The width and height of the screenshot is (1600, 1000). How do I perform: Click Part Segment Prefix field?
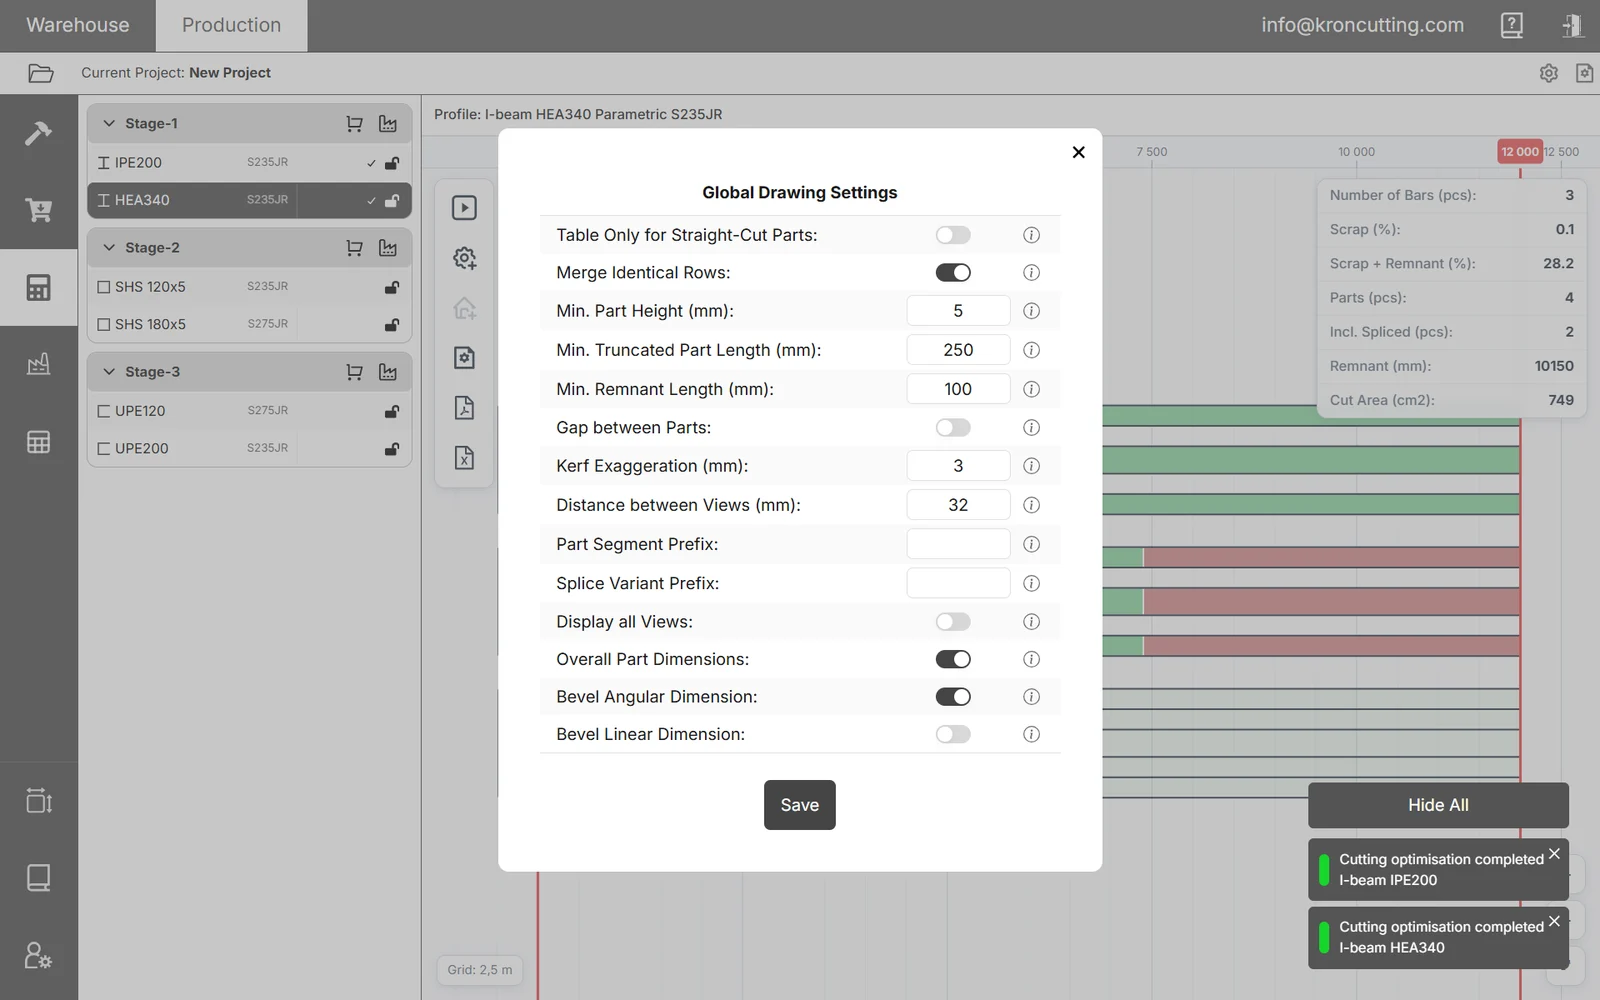point(958,544)
